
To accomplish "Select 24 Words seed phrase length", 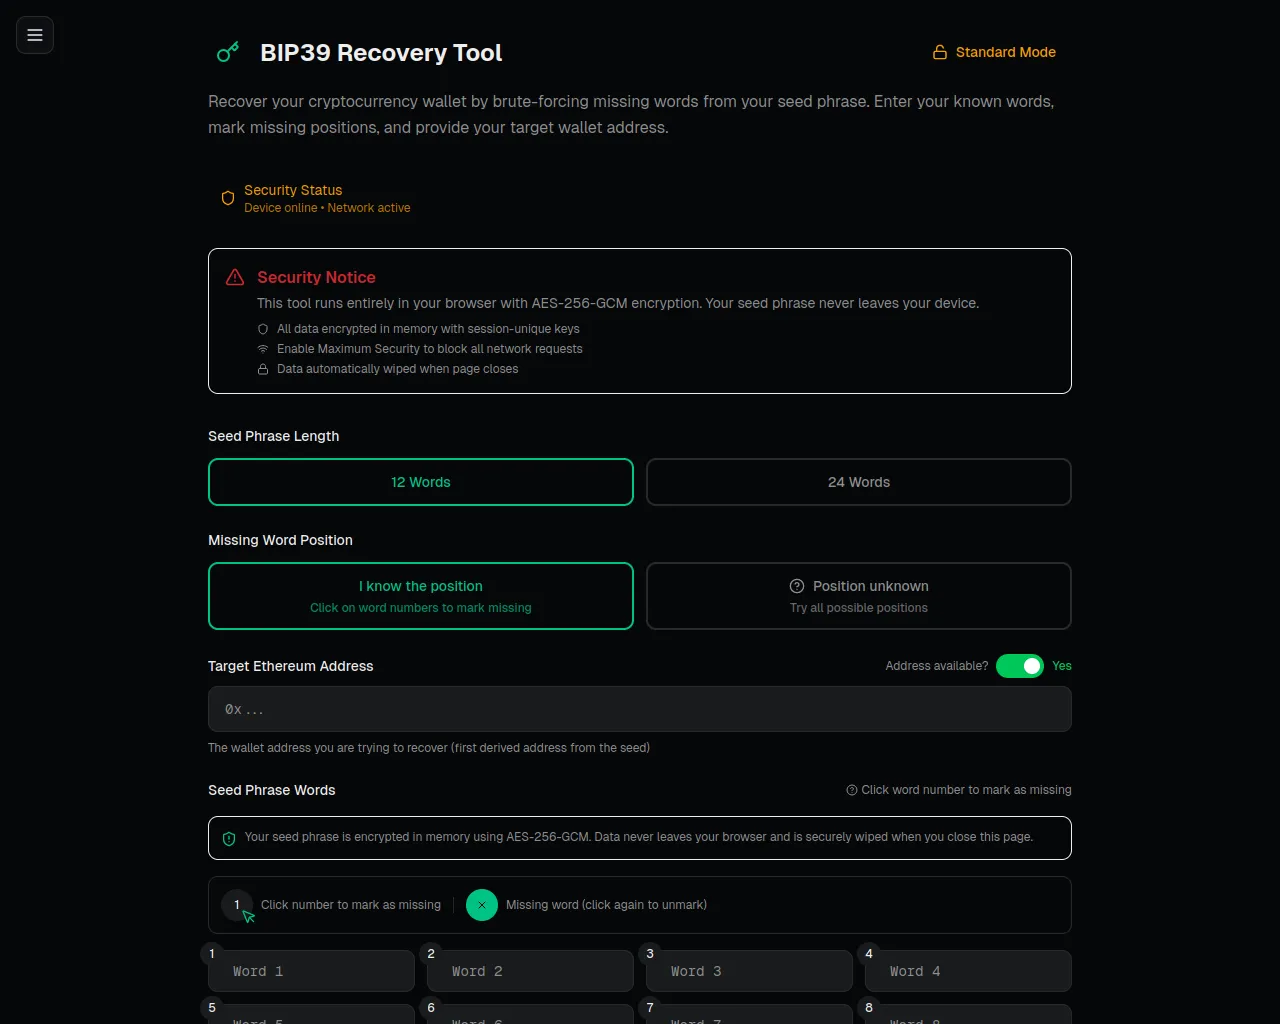I will (859, 482).
